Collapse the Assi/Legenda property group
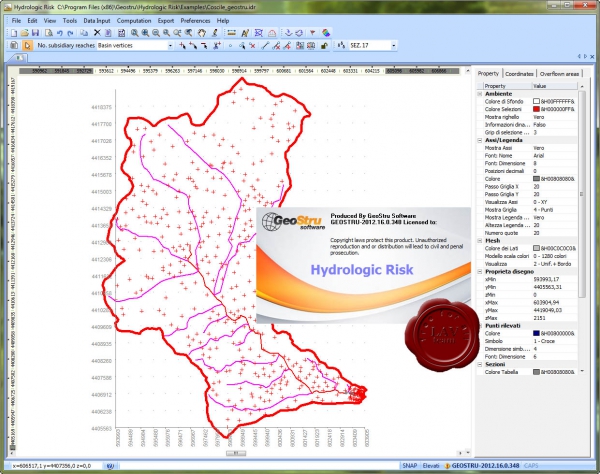 click(x=480, y=140)
